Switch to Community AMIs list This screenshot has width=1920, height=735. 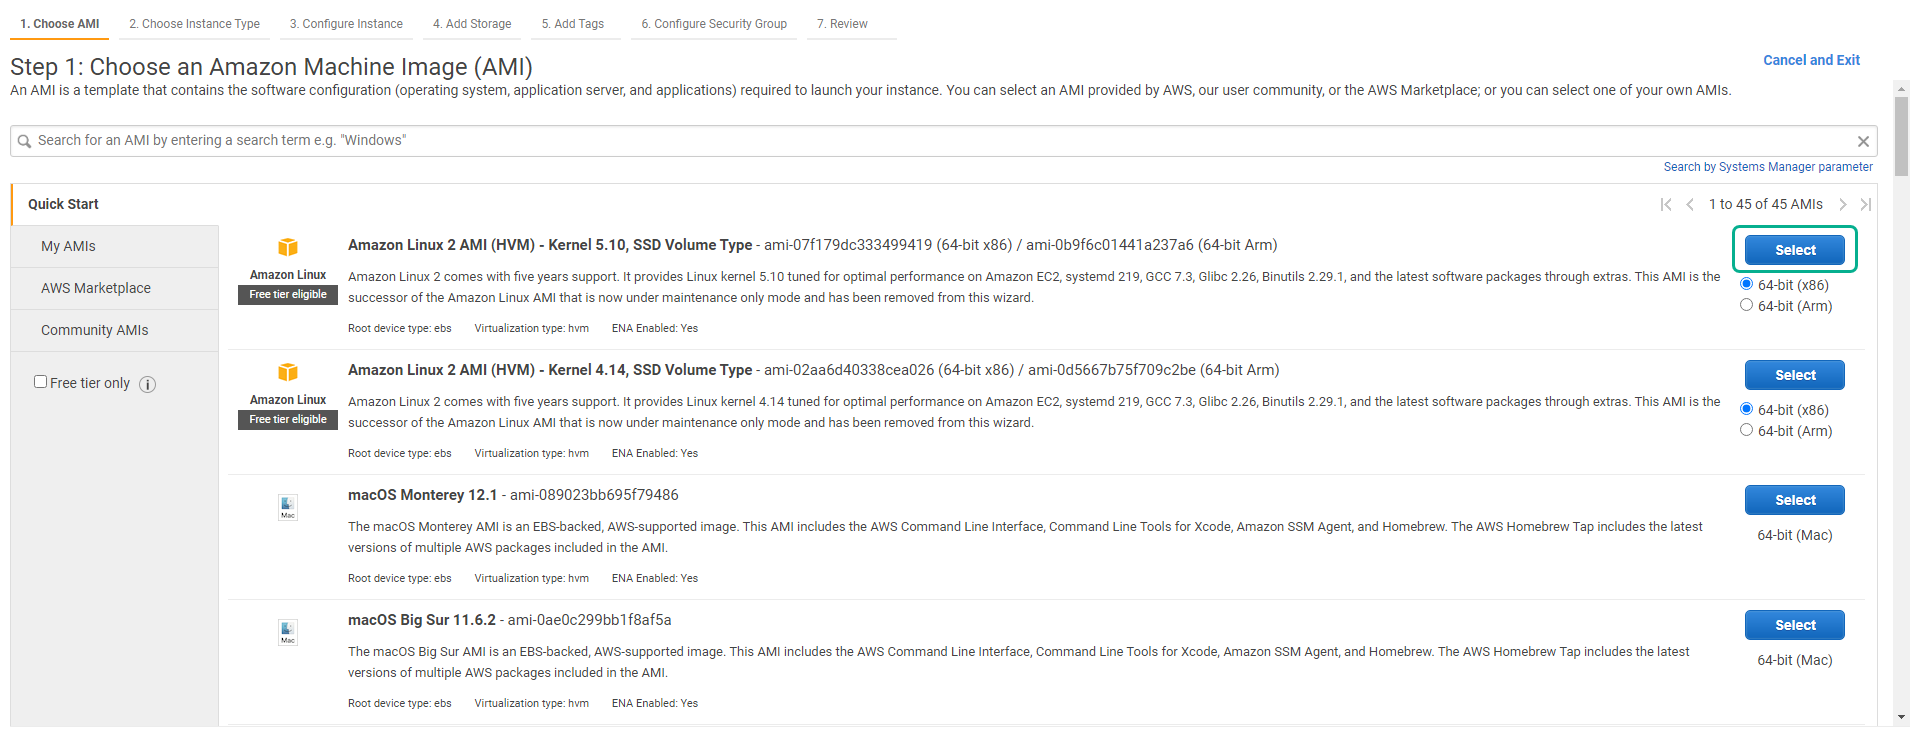(x=94, y=330)
